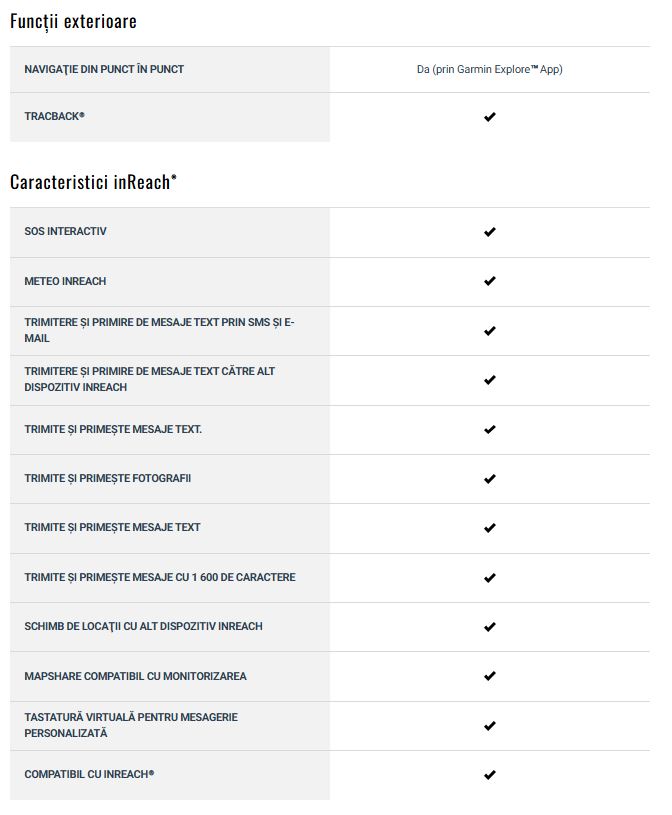The width and height of the screenshot is (672, 815).
Task: Click checkmark for Schimb de locații row
Action: pos(489,627)
